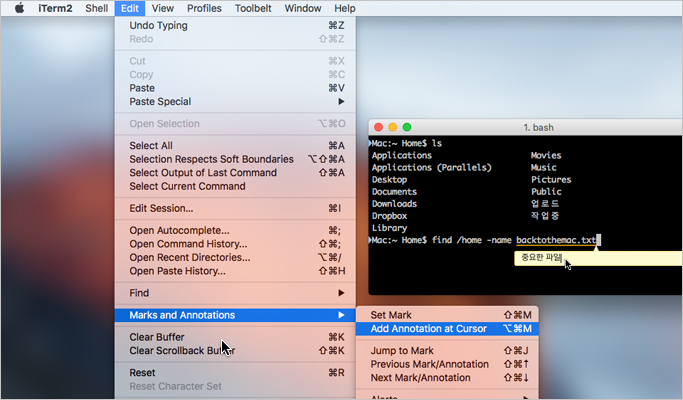The image size is (683, 400).
Task: Open the Toolbelt menu
Action: 253,8
